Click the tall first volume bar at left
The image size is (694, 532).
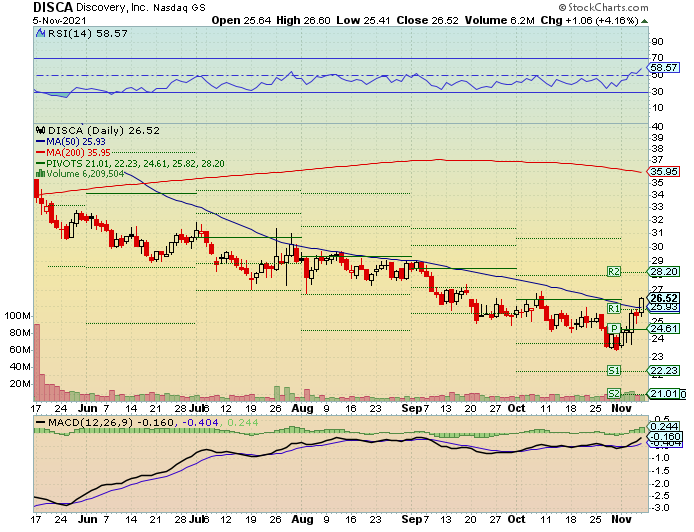point(37,362)
